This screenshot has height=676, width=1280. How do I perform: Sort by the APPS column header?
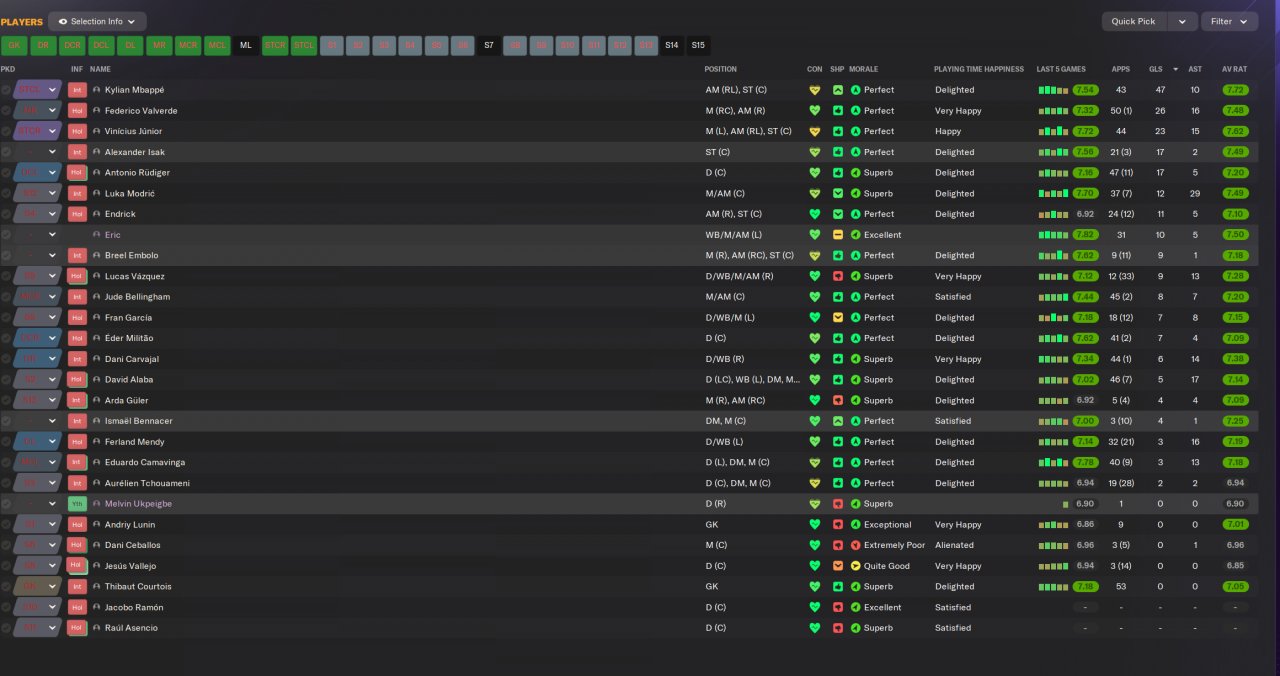(1121, 69)
